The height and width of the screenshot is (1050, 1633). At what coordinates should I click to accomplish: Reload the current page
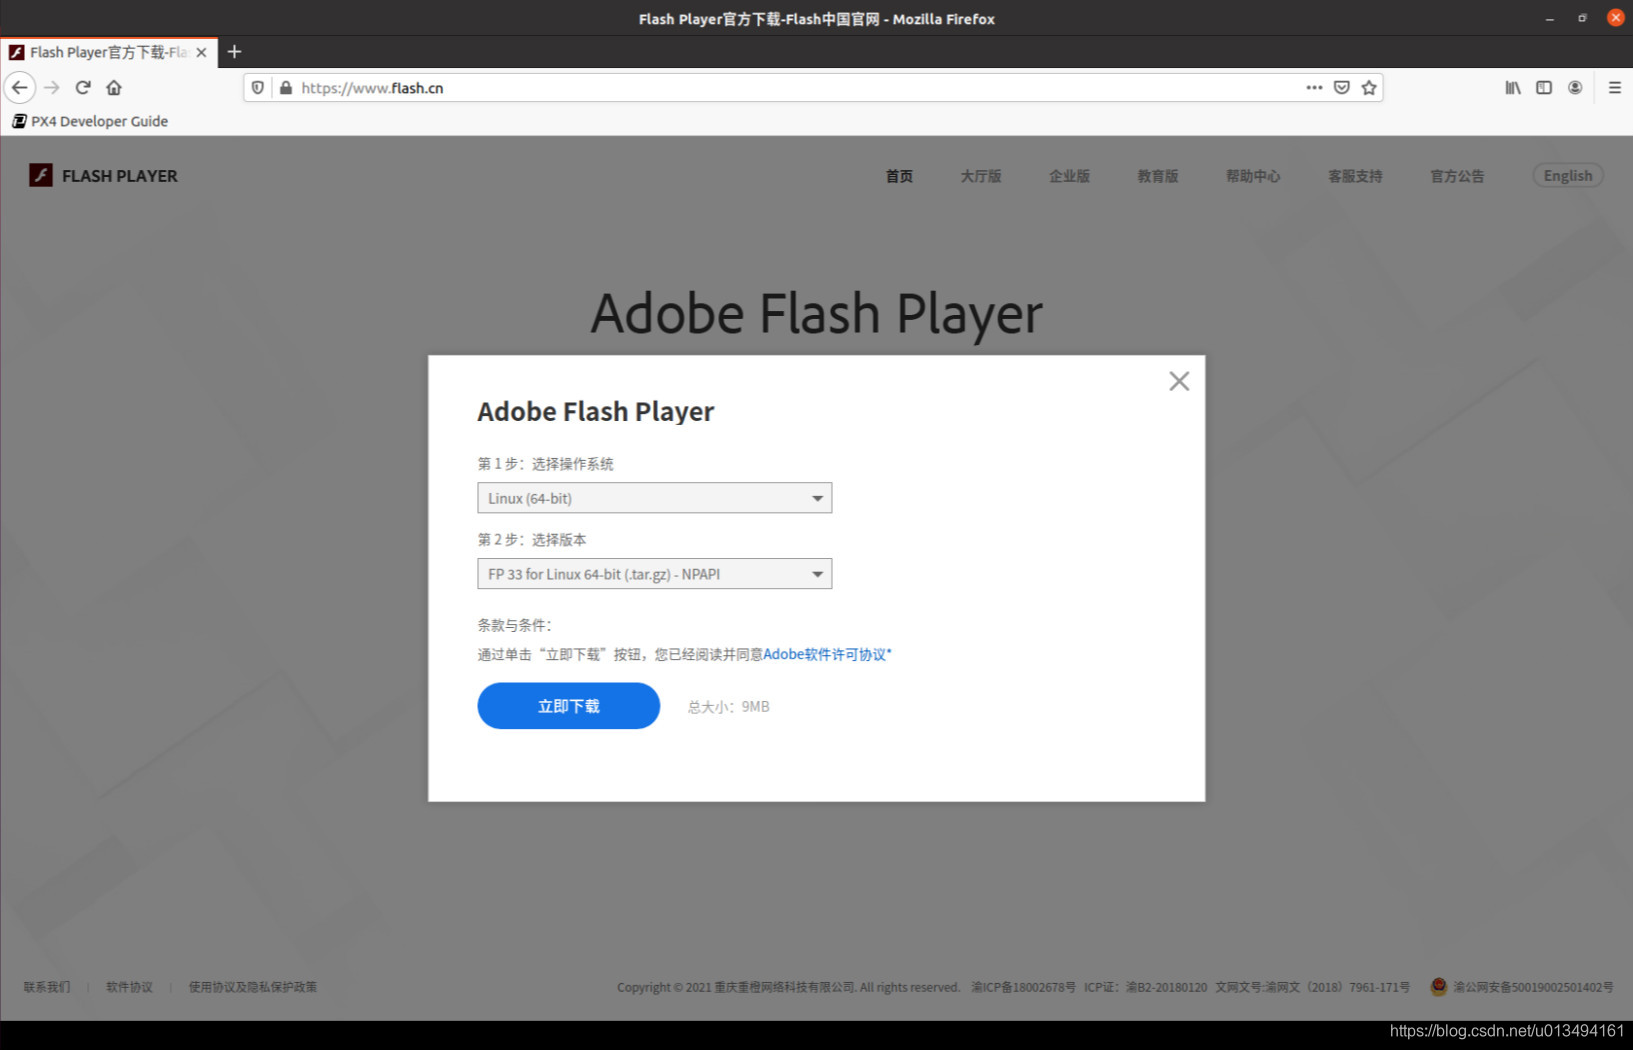83,88
